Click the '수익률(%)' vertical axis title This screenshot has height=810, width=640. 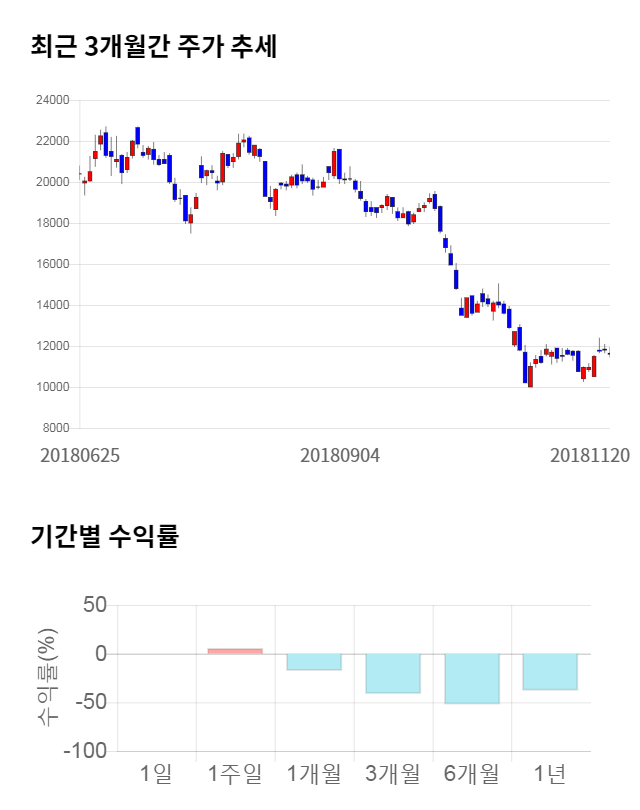coord(47,677)
